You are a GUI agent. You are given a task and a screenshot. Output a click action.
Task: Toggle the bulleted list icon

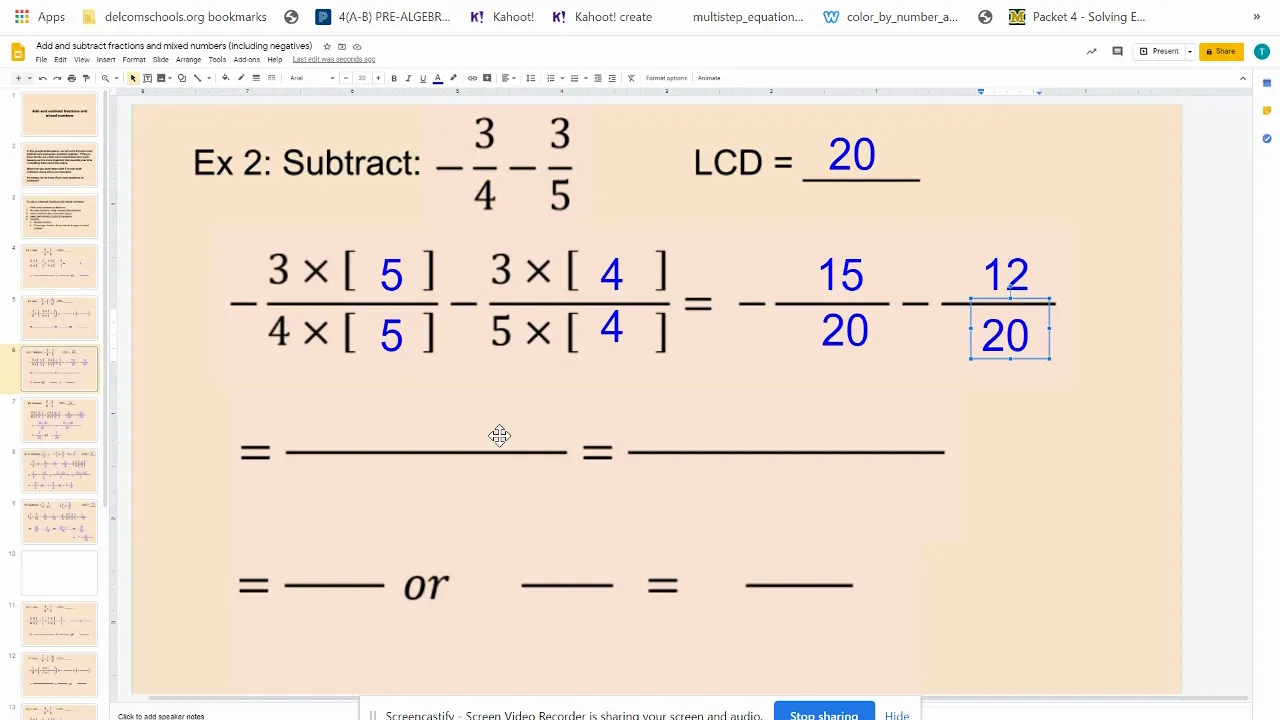pyautogui.click(x=574, y=78)
